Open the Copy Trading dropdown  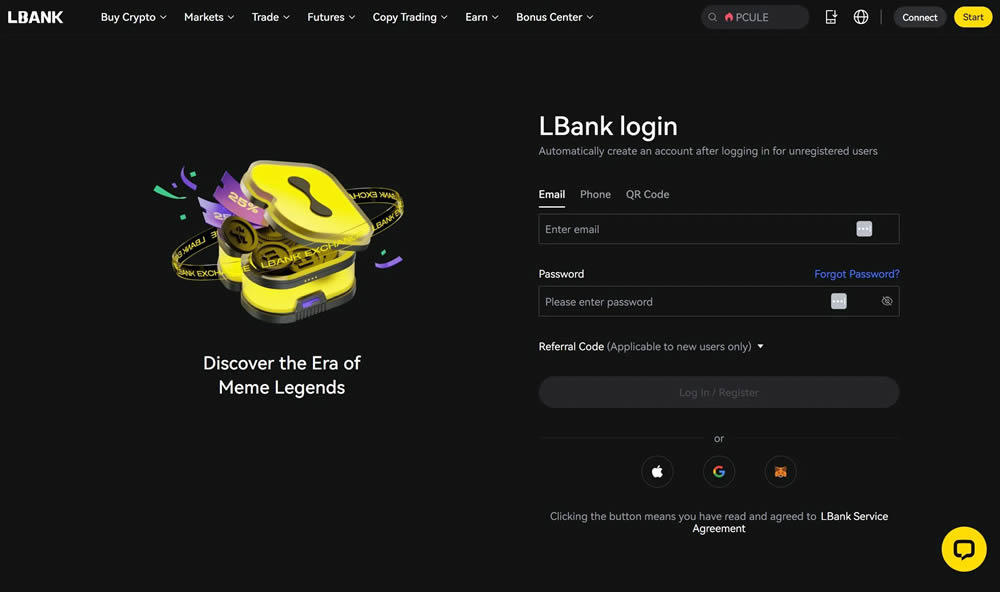click(x=410, y=17)
